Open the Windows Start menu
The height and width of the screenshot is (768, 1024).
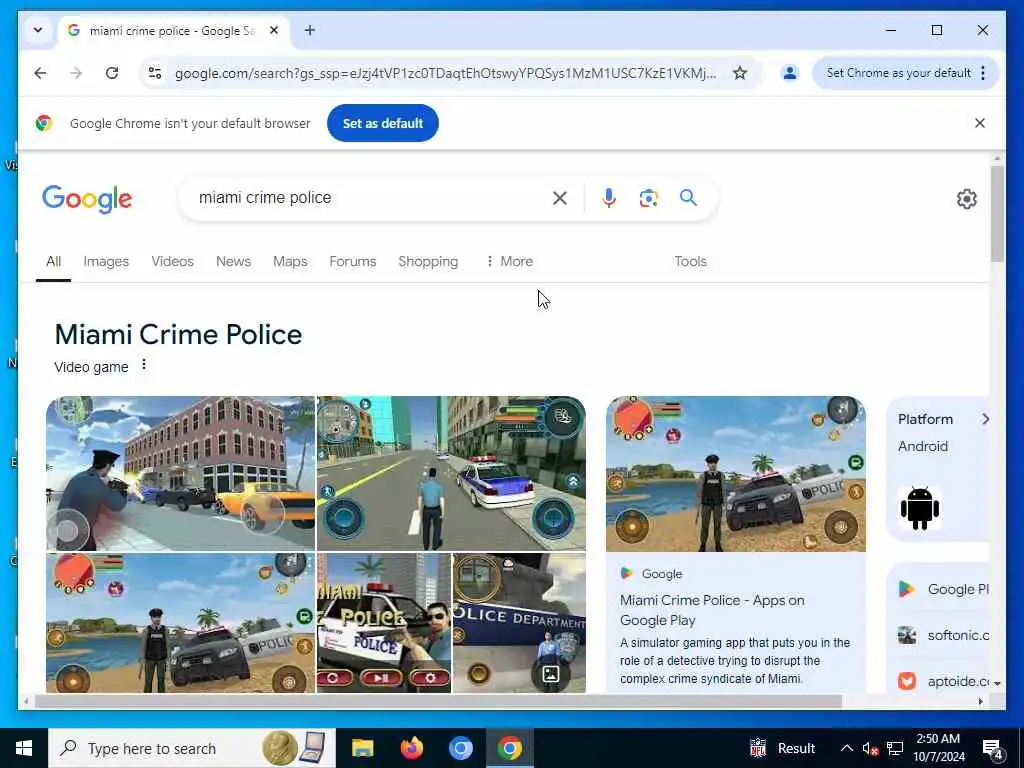click(24, 748)
